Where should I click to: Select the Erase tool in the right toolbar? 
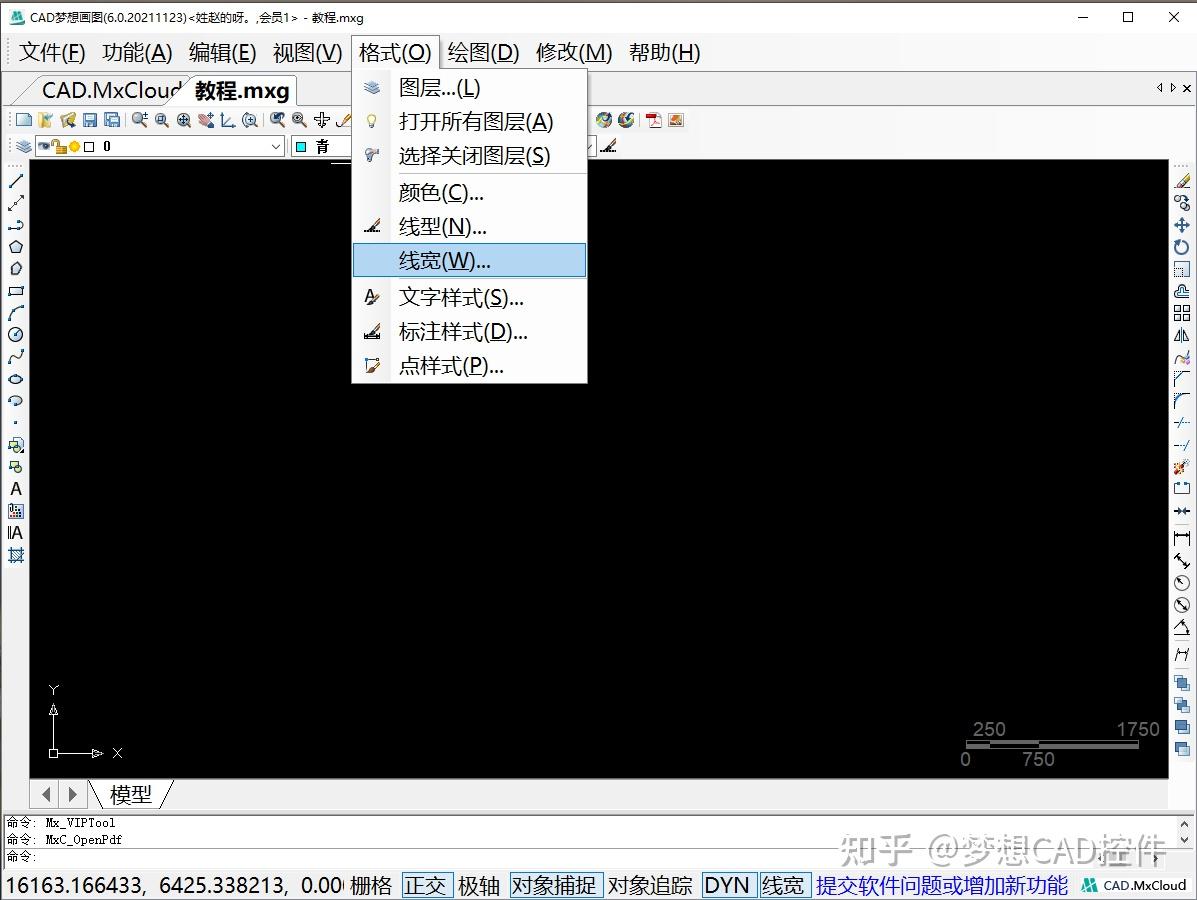[x=1182, y=181]
